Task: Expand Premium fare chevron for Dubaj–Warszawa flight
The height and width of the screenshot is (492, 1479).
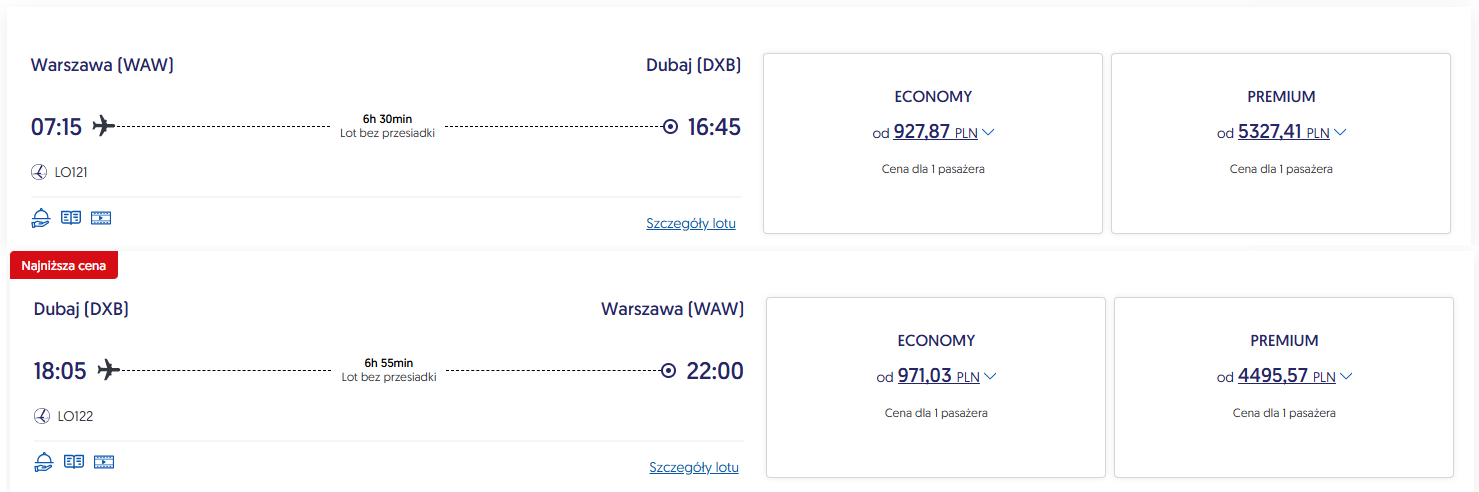Action: [1346, 376]
